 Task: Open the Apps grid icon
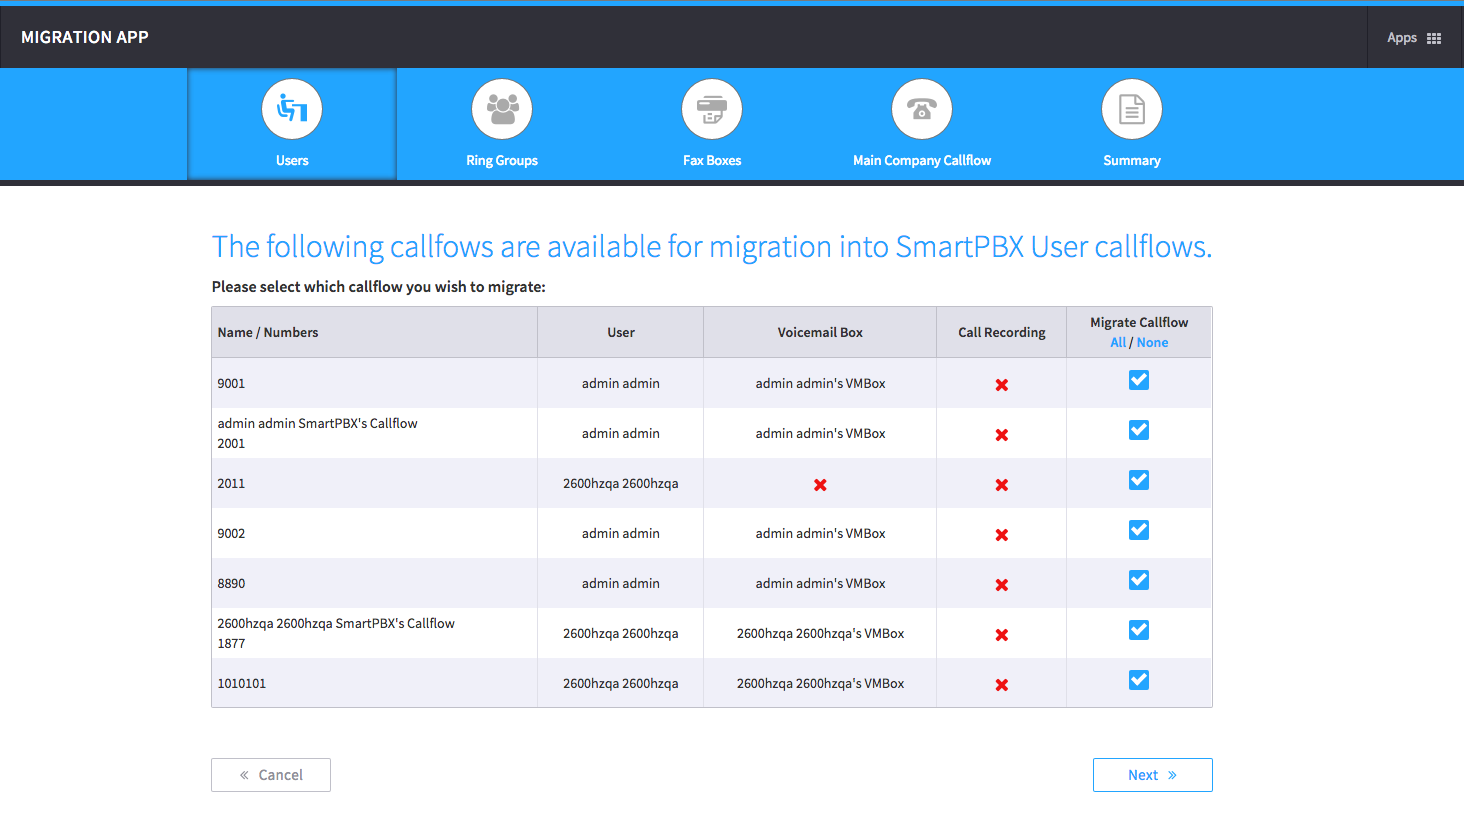(1434, 38)
